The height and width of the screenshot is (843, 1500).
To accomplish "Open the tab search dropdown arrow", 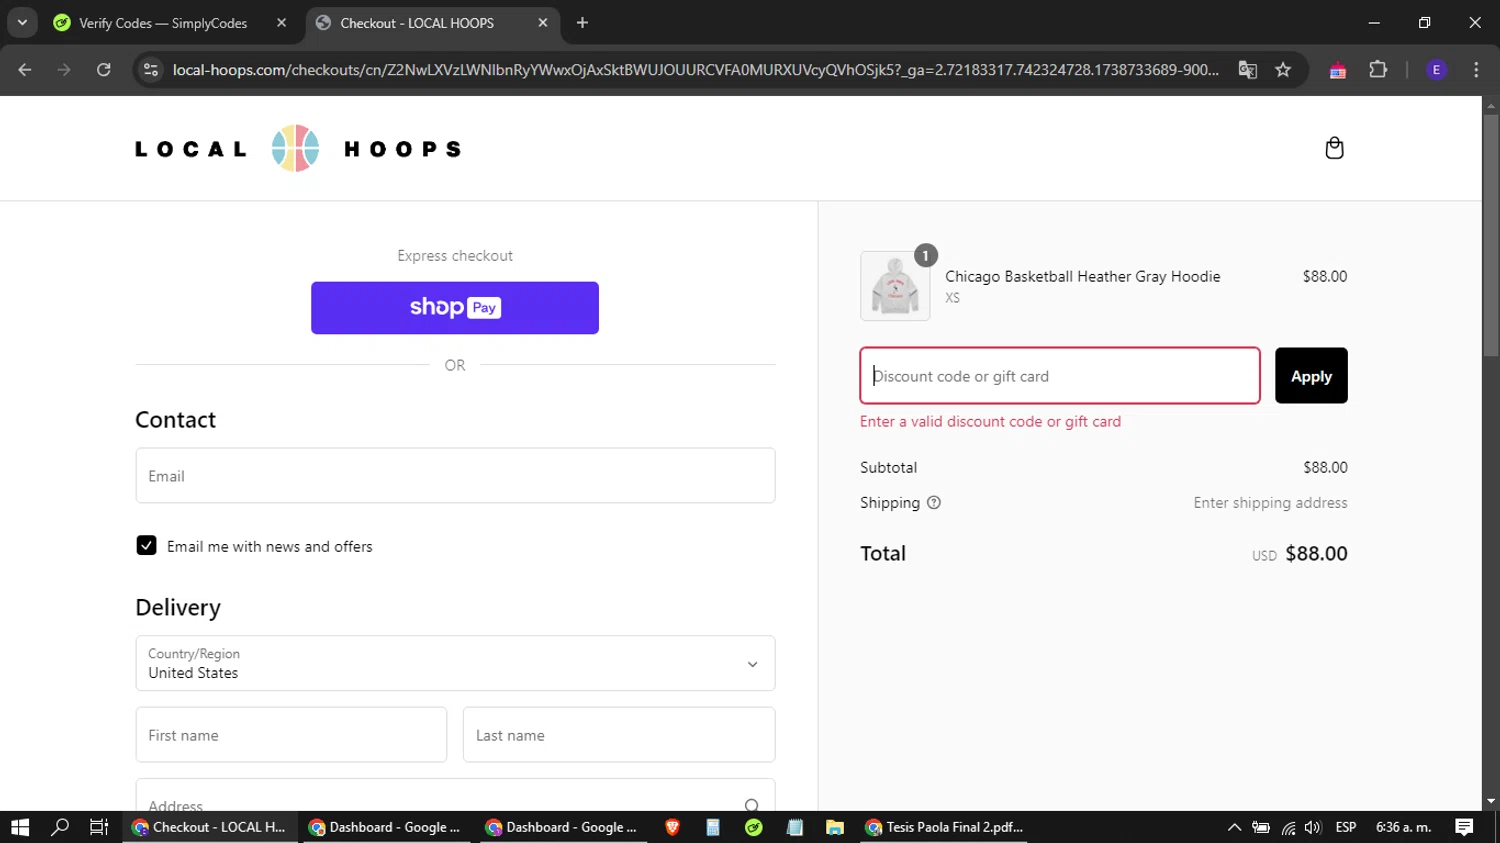I will click(22, 22).
